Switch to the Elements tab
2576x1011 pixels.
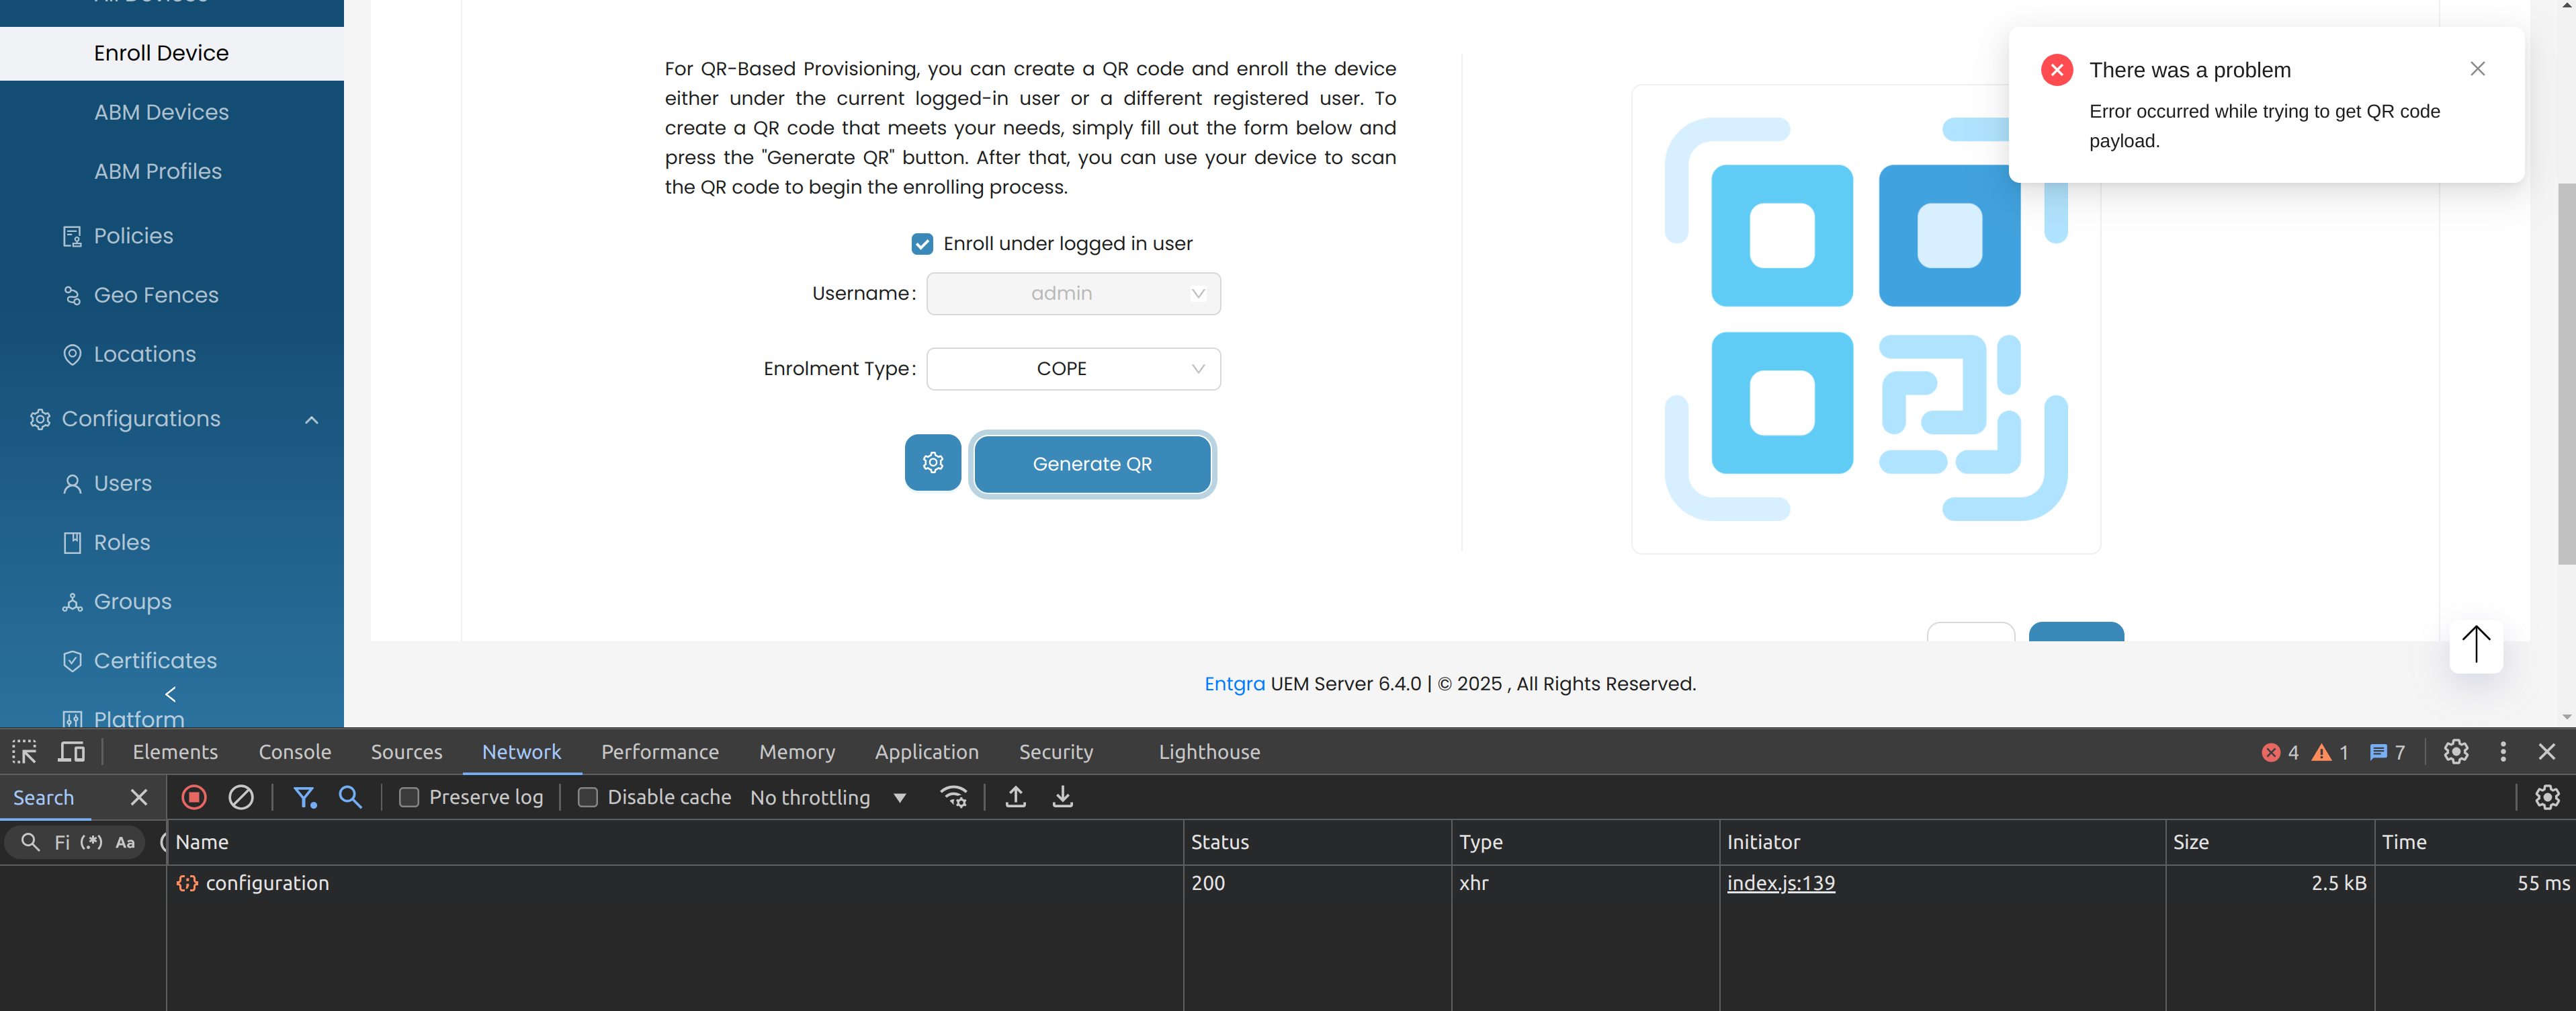pyautogui.click(x=175, y=752)
